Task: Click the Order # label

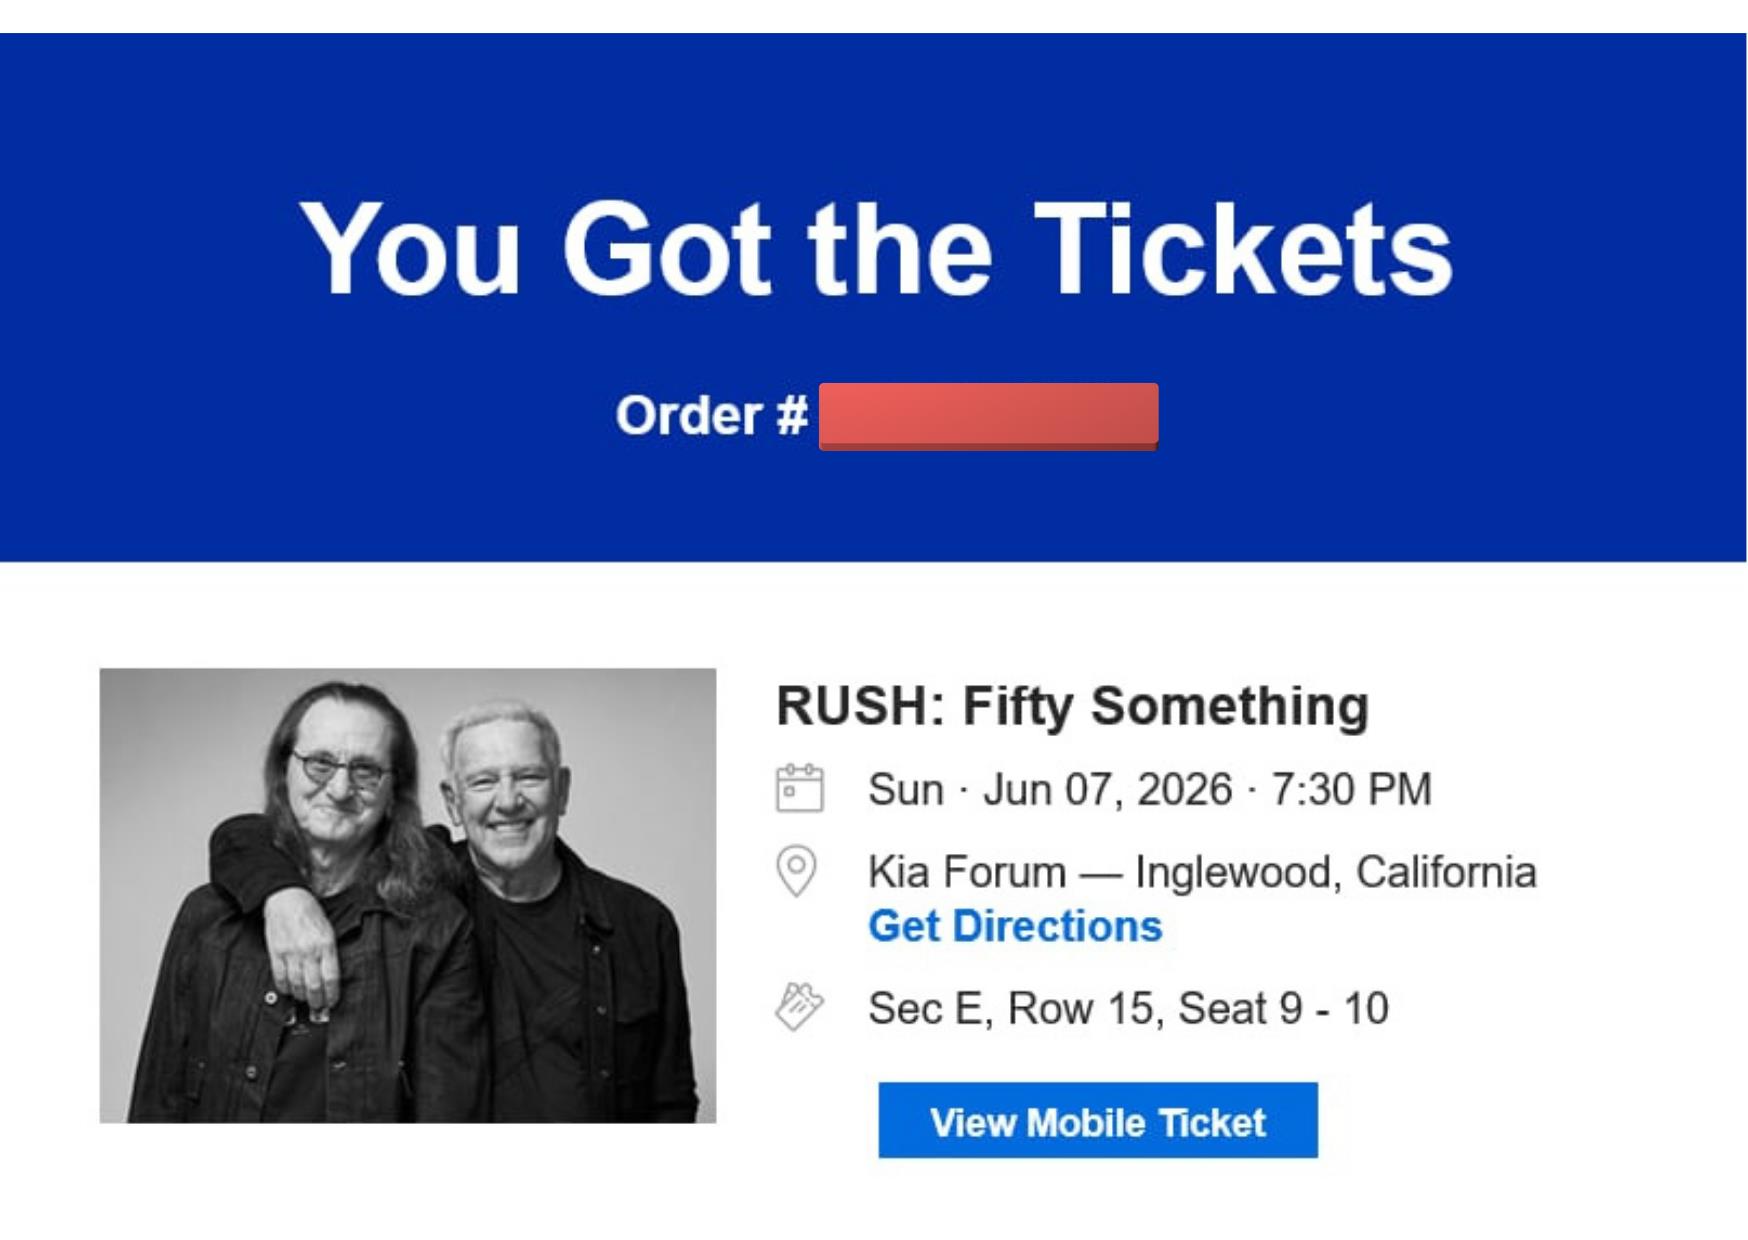Action: coord(711,415)
